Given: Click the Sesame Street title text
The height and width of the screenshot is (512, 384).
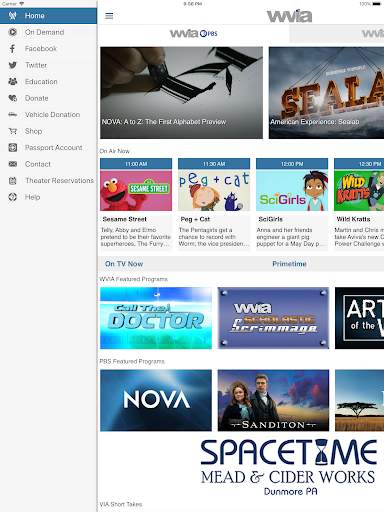Looking at the screenshot, I should [x=124, y=219].
